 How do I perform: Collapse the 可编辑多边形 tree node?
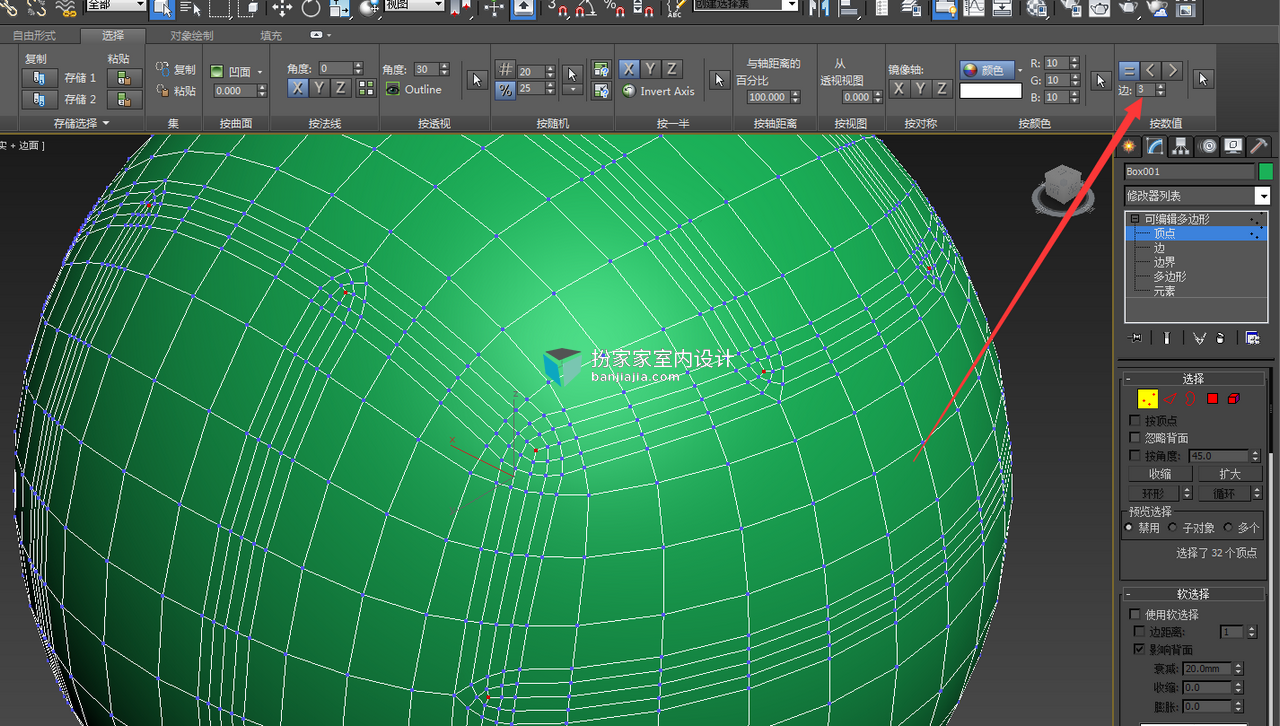coord(1135,219)
